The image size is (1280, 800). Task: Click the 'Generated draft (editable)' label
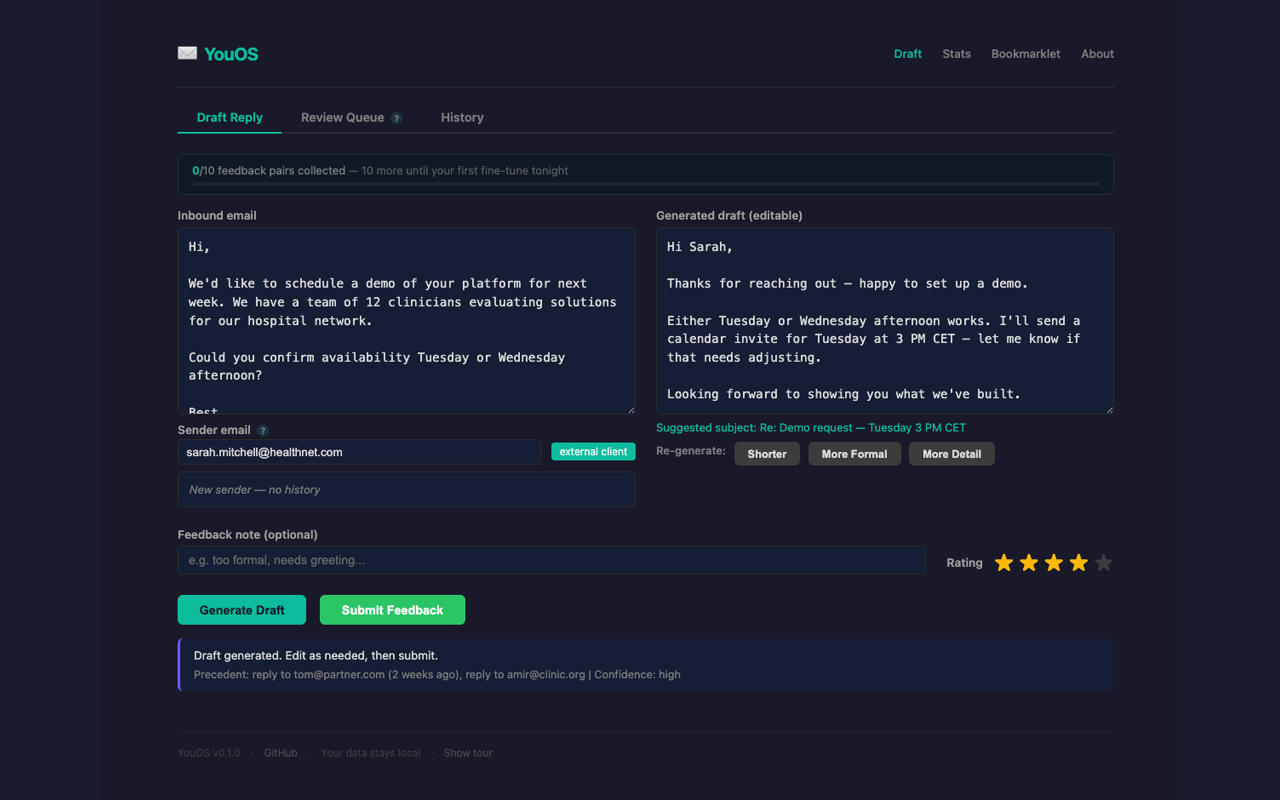pos(729,216)
